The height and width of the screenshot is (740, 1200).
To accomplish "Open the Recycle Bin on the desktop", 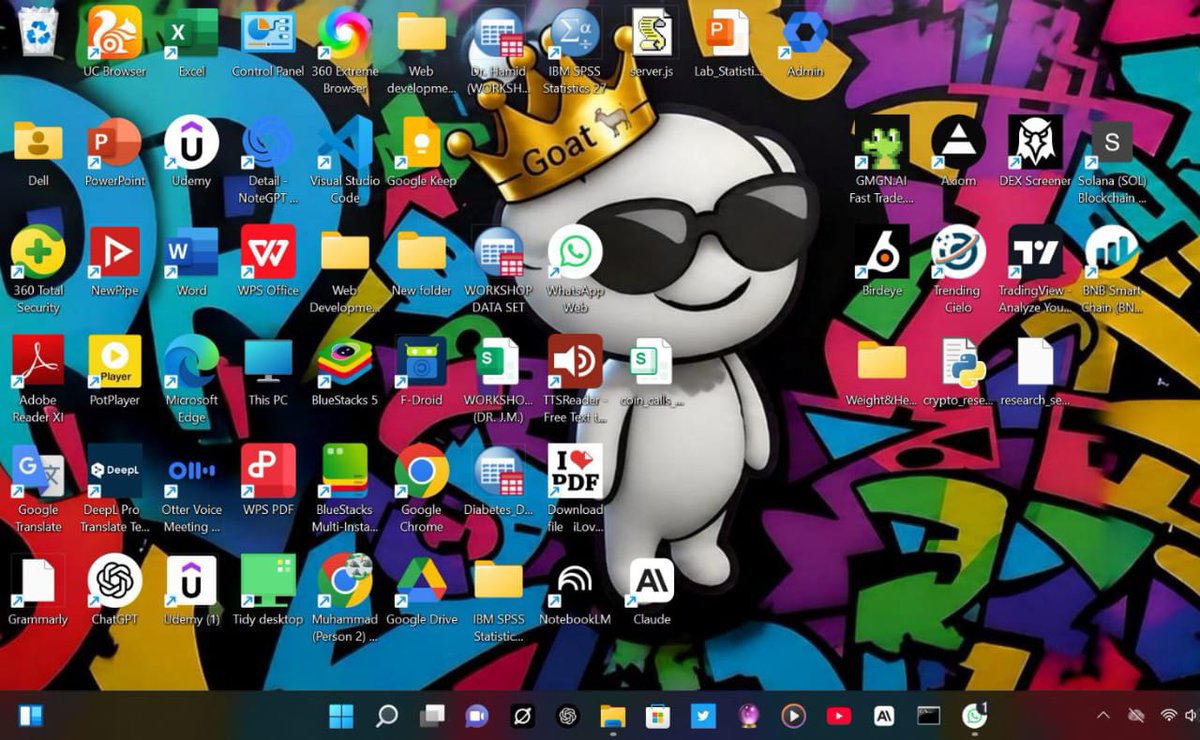I will 39,31.
